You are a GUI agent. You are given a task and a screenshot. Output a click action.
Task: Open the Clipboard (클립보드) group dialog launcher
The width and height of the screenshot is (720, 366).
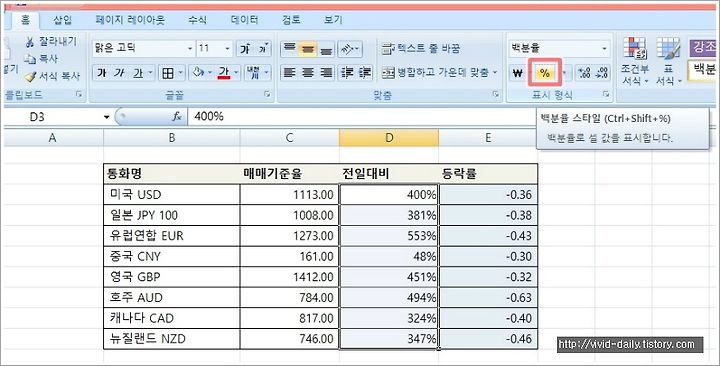[x=79, y=95]
